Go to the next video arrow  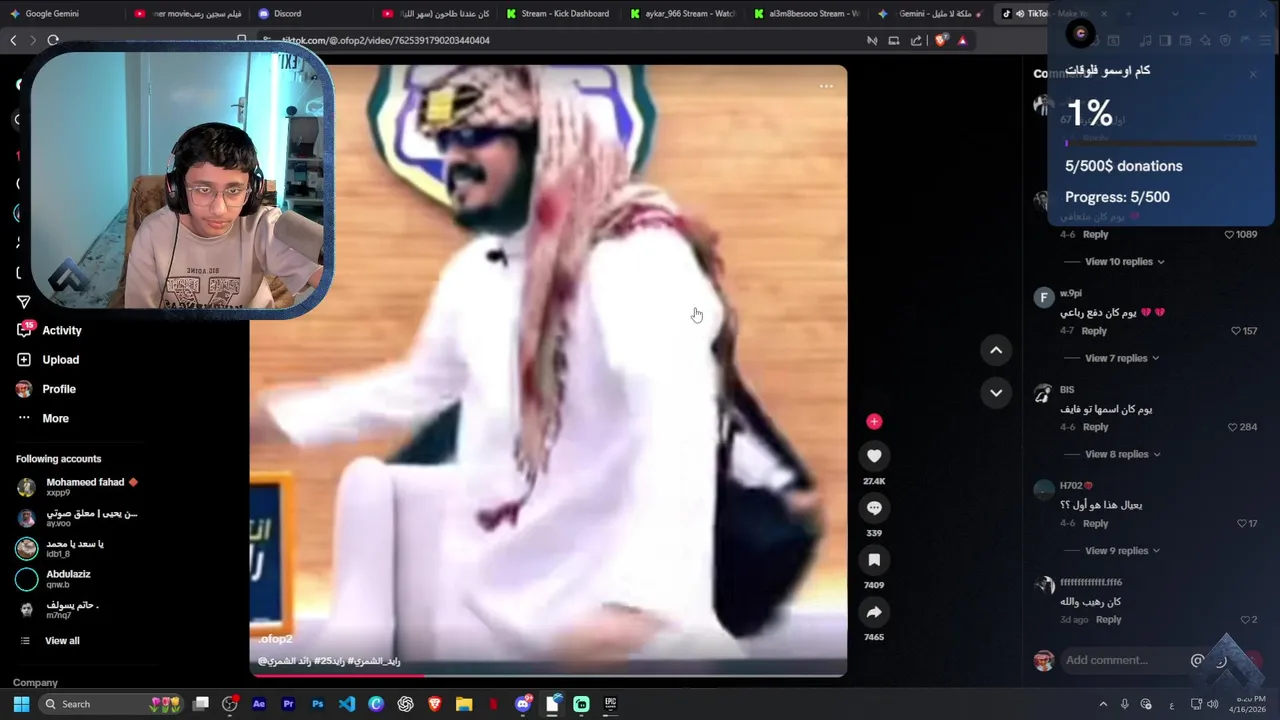pyautogui.click(x=996, y=393)
